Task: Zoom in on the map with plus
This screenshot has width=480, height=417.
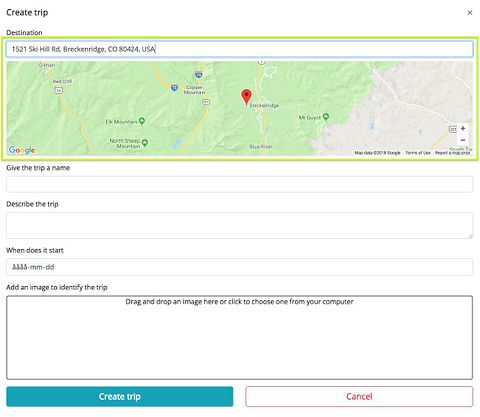Action: (x=463, y=129)
